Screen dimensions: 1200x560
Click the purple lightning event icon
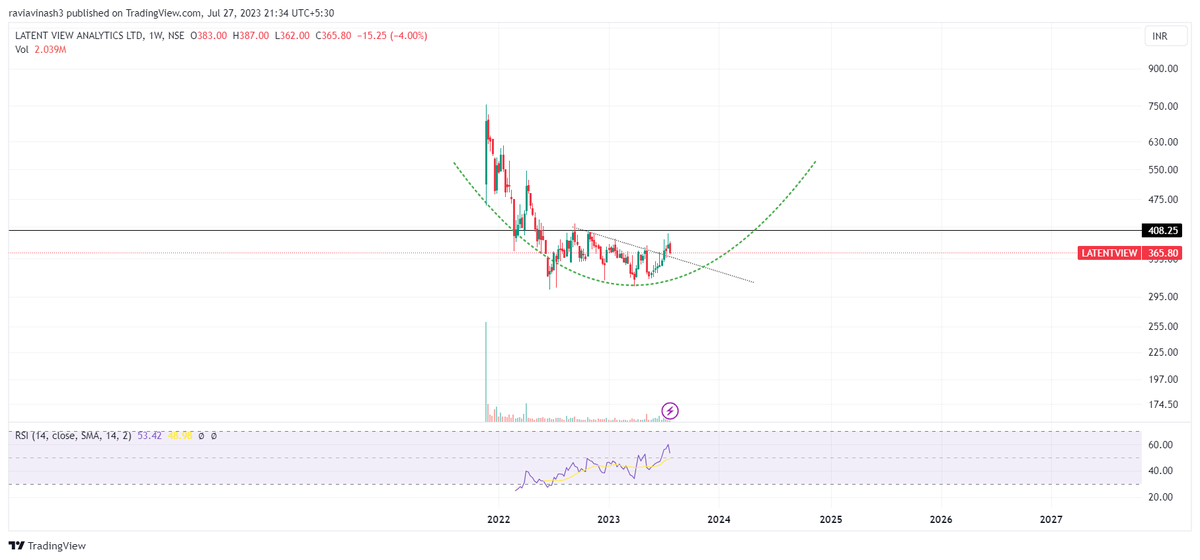671,410
